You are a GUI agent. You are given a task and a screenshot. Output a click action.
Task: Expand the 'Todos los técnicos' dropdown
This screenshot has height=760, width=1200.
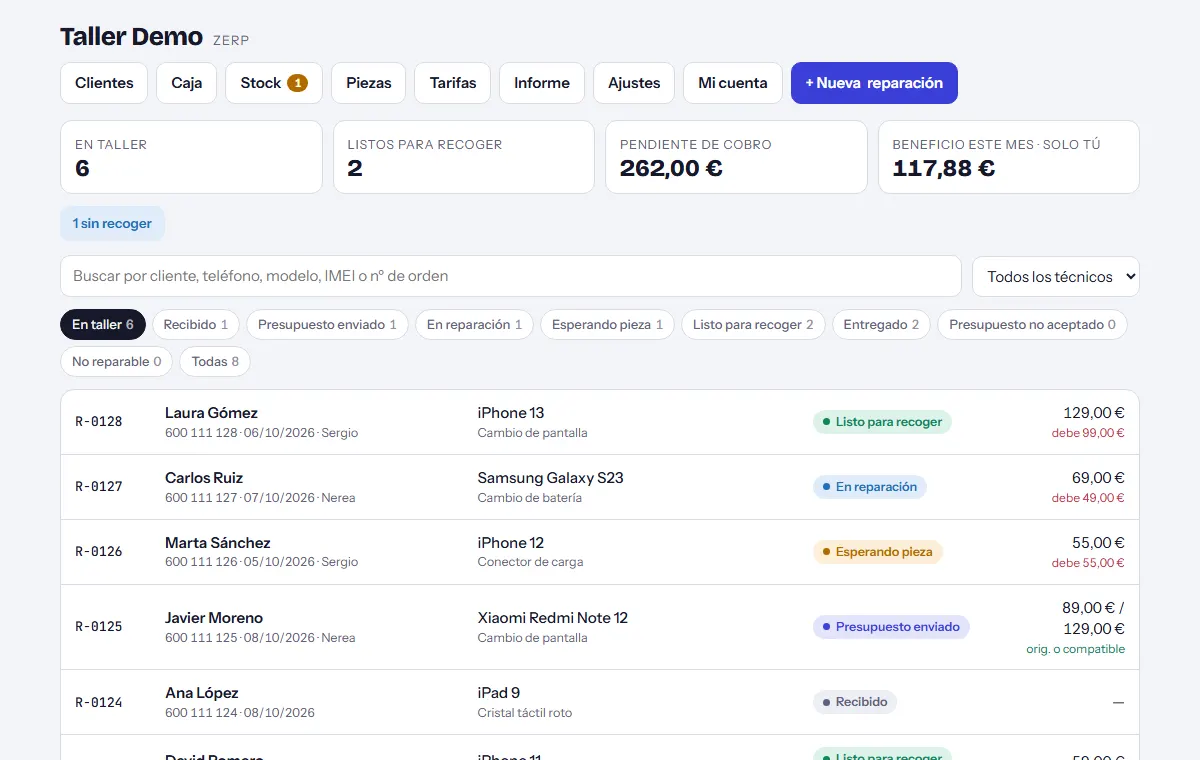(1056, 277)
